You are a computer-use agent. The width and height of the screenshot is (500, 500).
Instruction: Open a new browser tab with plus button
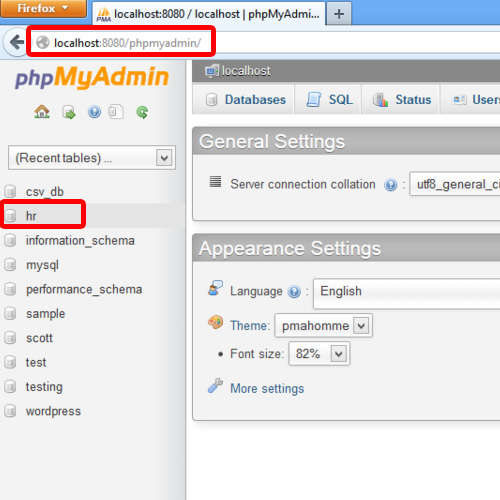click(x=339, y=14)
